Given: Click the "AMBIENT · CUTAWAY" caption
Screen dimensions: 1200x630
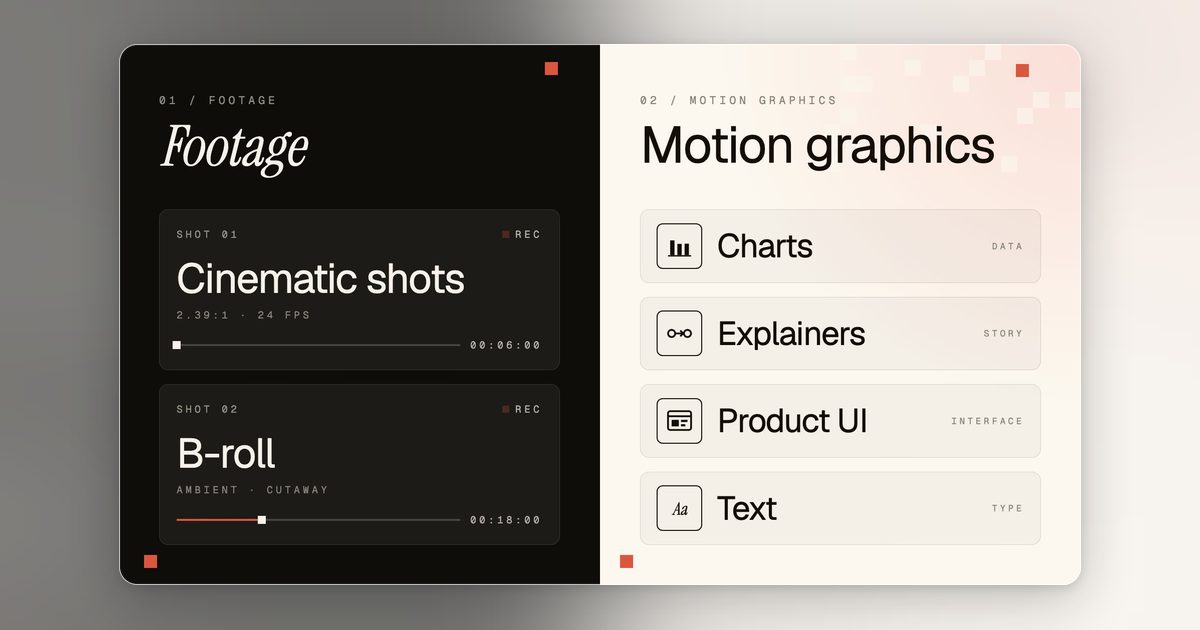Looking at the screenshot, I should click(253, 490).
